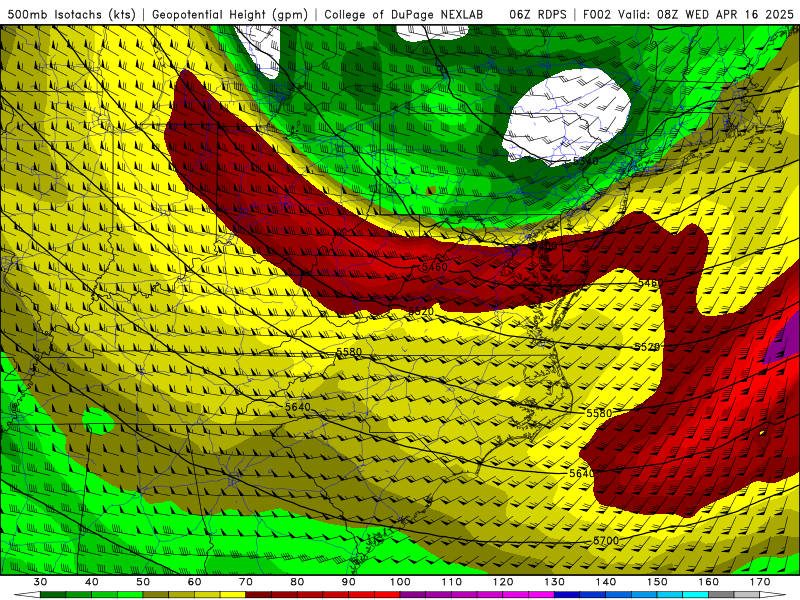Click the color scale label 100
This screenshot has height=600, width=800.
point(400,582)
